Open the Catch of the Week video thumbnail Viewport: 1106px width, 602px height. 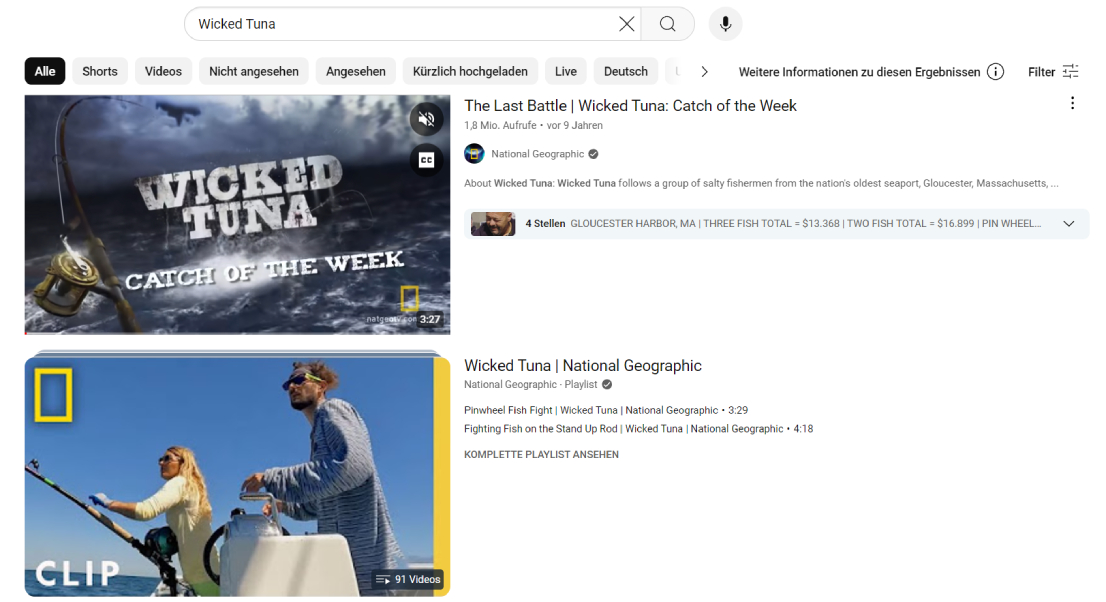coord(237,215)
